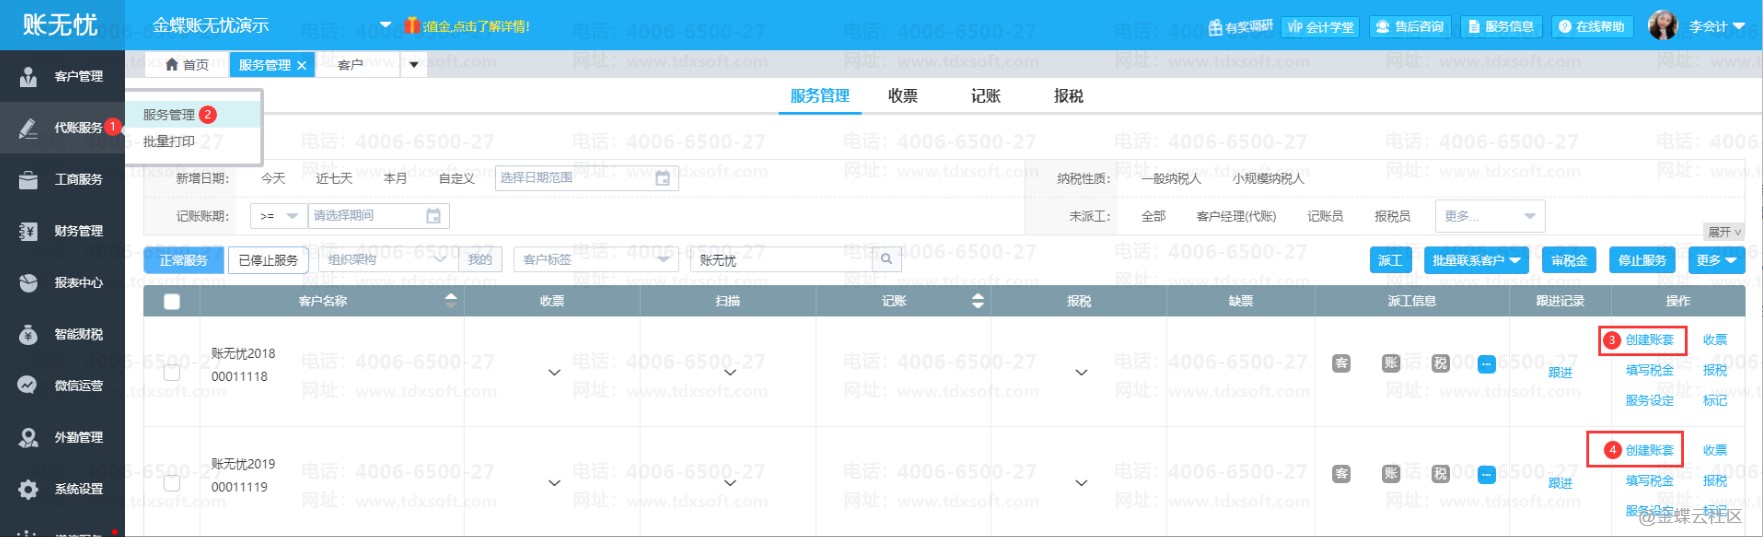Close the 服务管理 tab
The image size is (1763, 537).
(x=302, y=65)
